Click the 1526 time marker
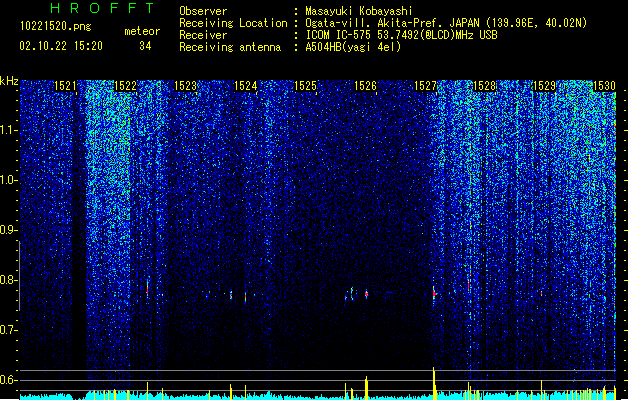Image resolution: width=629 pixels, height=400 pixels. (365, 86)
